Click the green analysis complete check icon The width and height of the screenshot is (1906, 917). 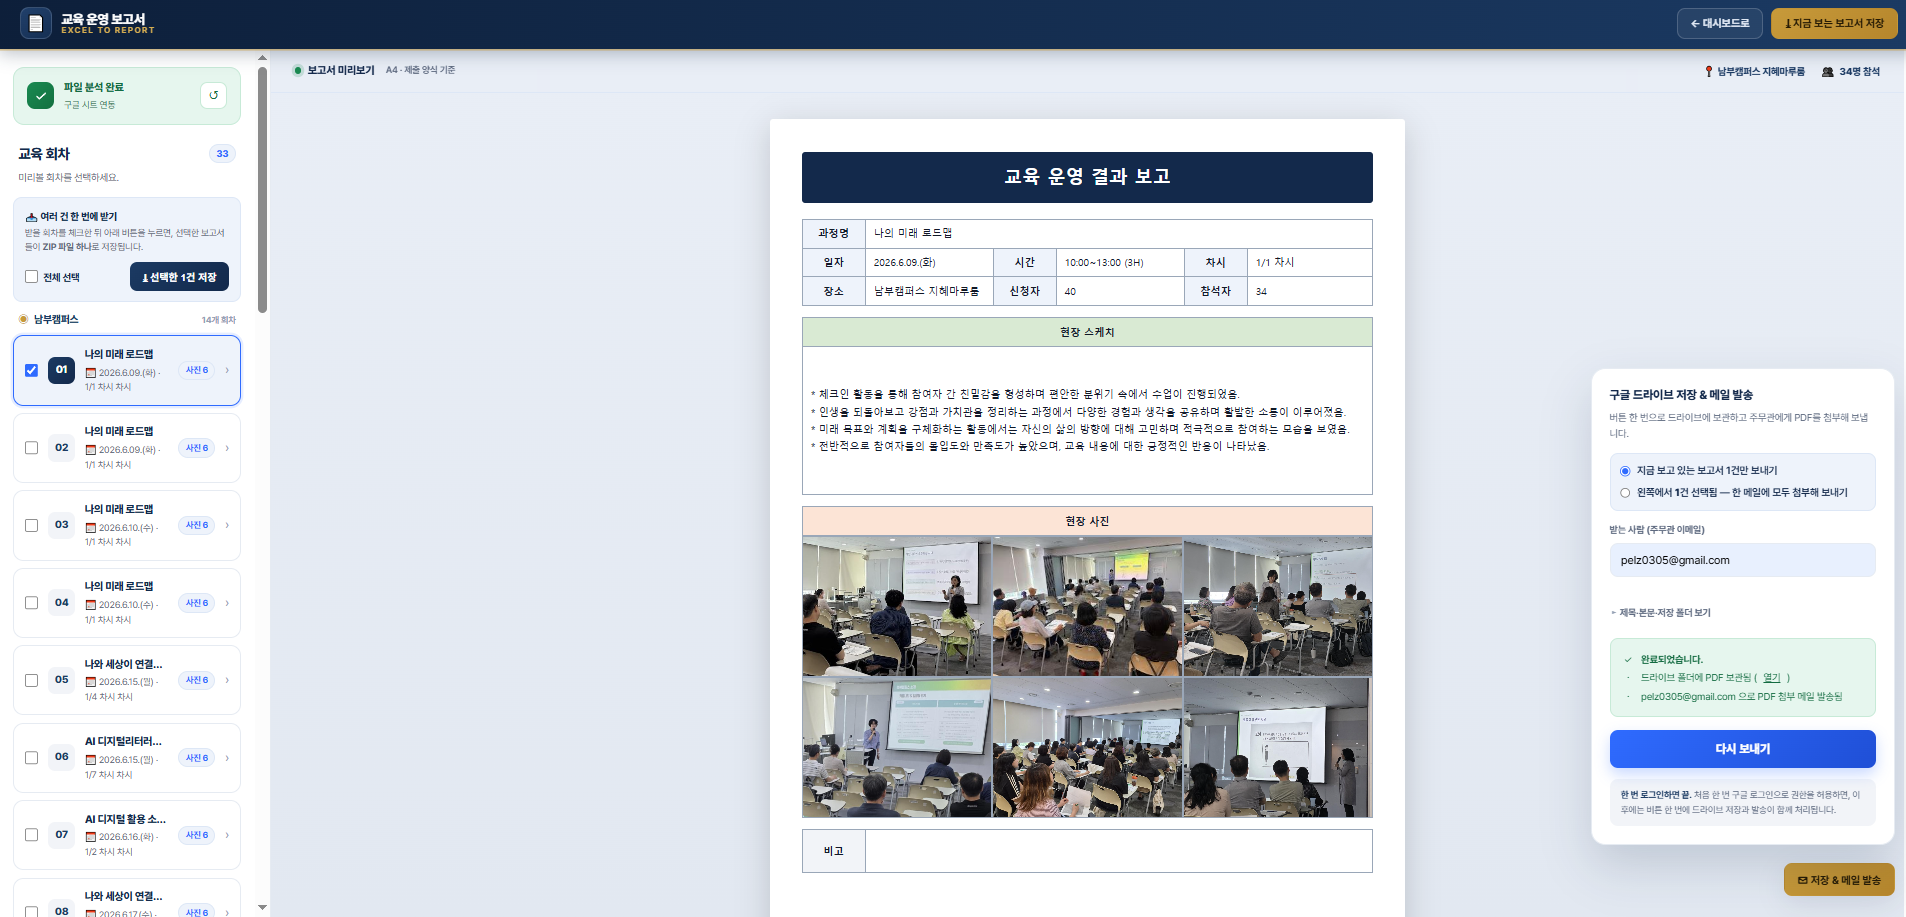[x=40, y=96]
